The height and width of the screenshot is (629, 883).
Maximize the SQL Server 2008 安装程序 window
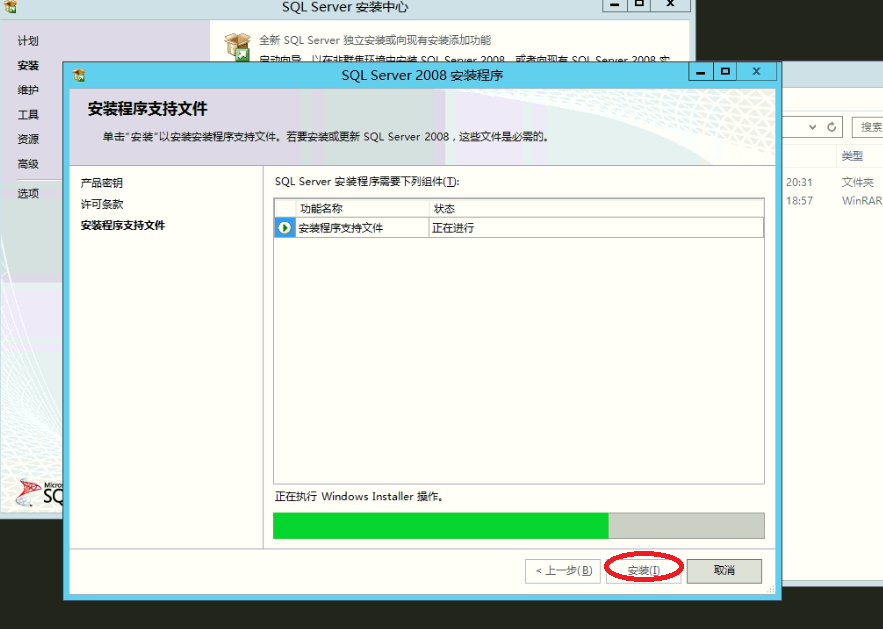coord(725,72)
